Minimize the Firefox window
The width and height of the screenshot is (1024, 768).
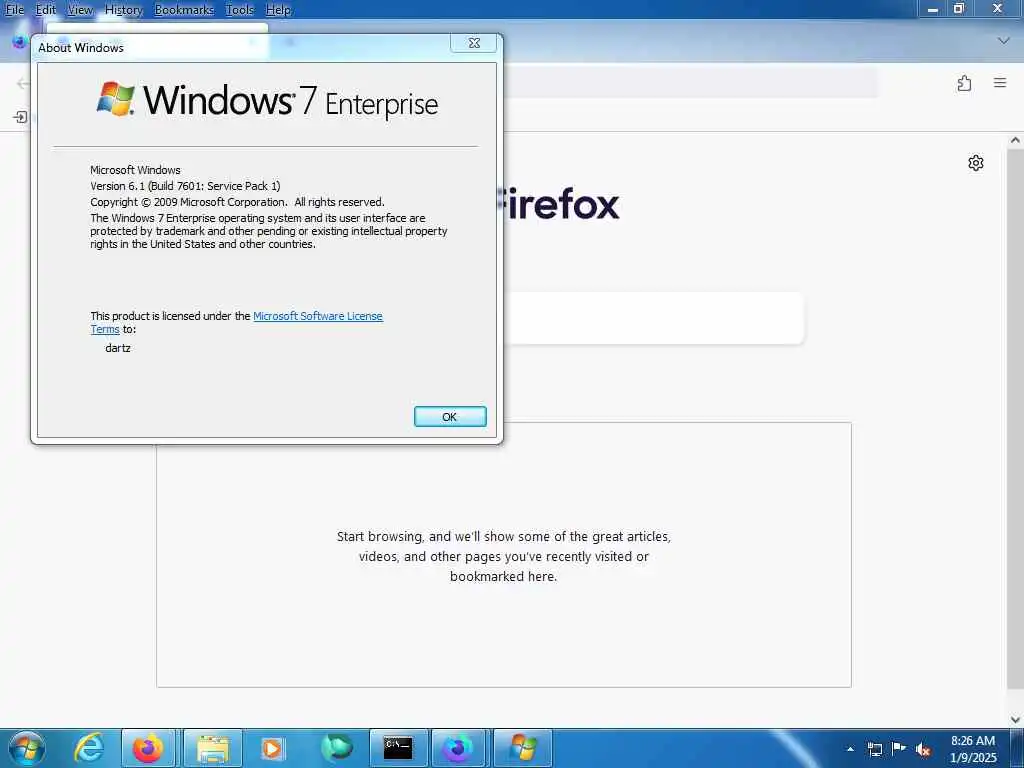933,9
